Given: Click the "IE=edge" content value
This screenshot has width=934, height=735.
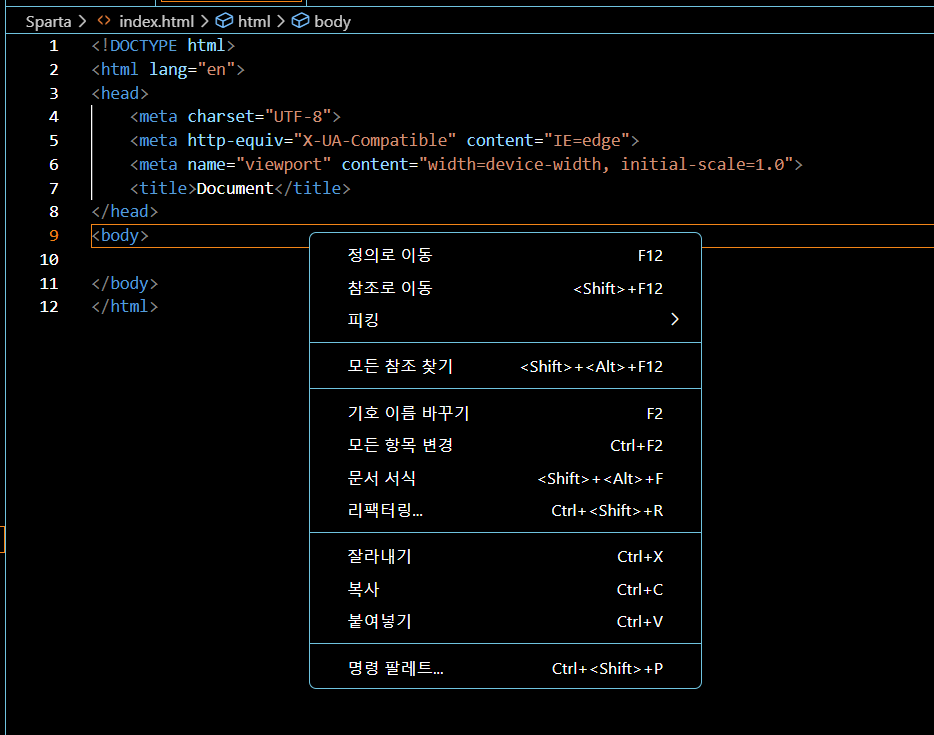Looking at the screenshot, I should 587,141.
